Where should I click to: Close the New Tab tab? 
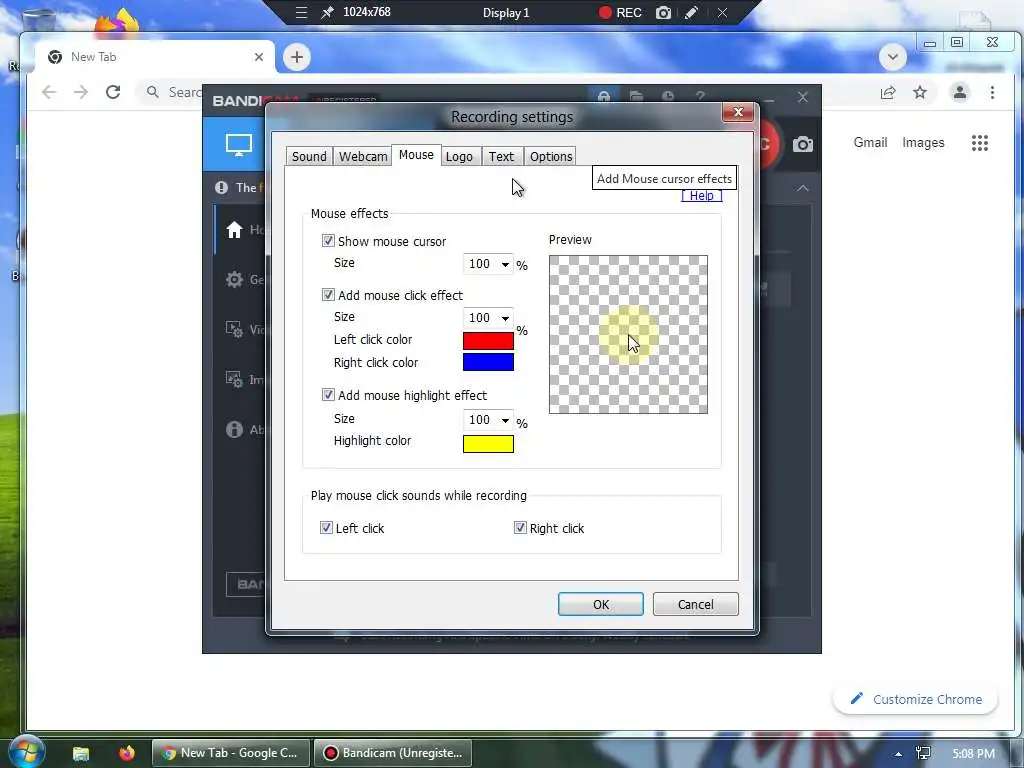[259, 57]
